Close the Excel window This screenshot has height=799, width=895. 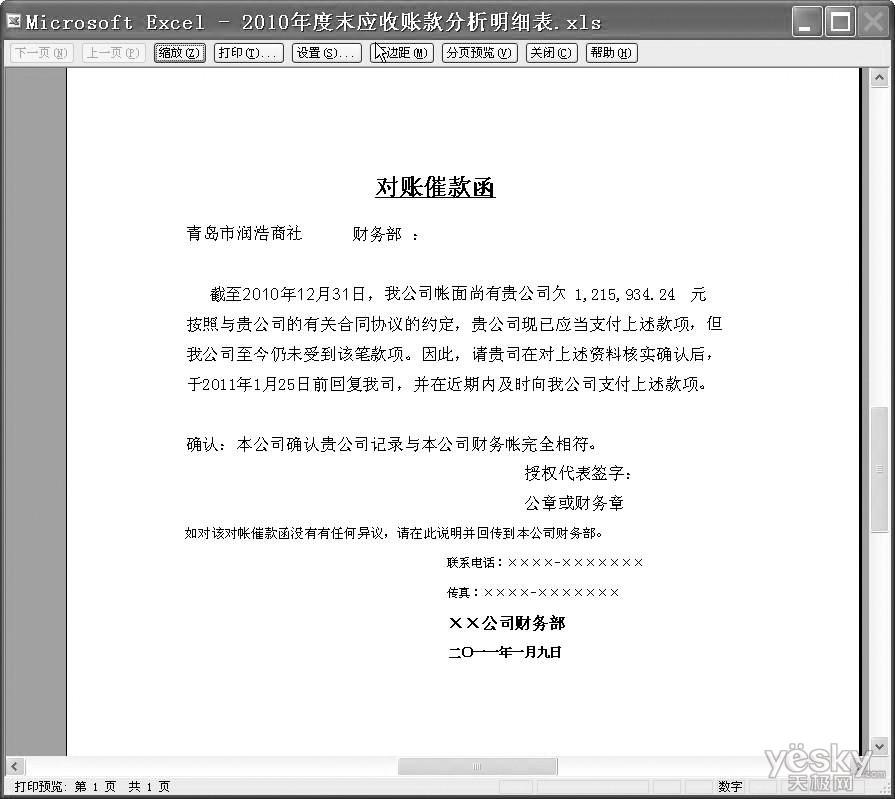[x=873, y=22]
